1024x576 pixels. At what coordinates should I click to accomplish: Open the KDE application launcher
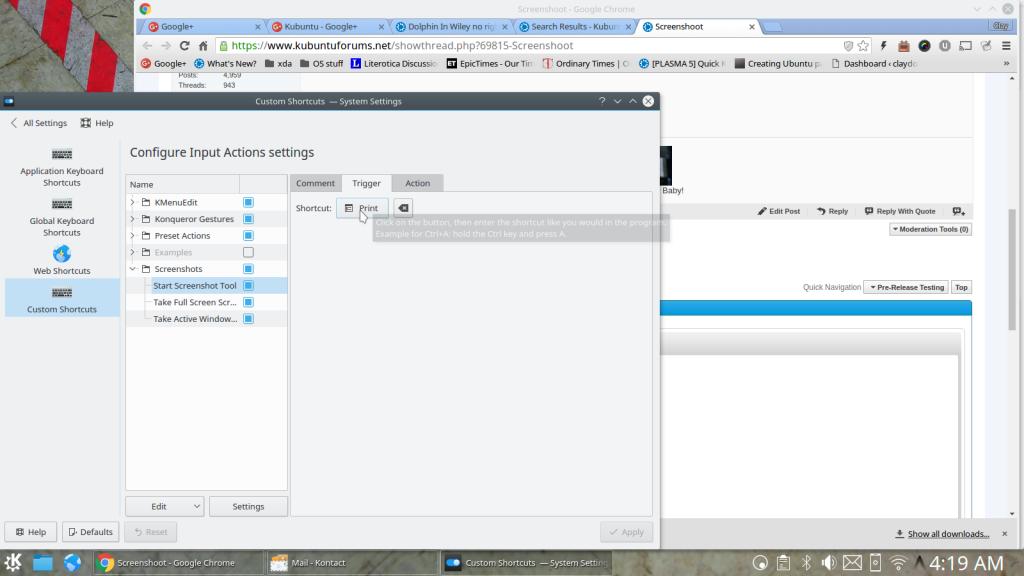14,562
